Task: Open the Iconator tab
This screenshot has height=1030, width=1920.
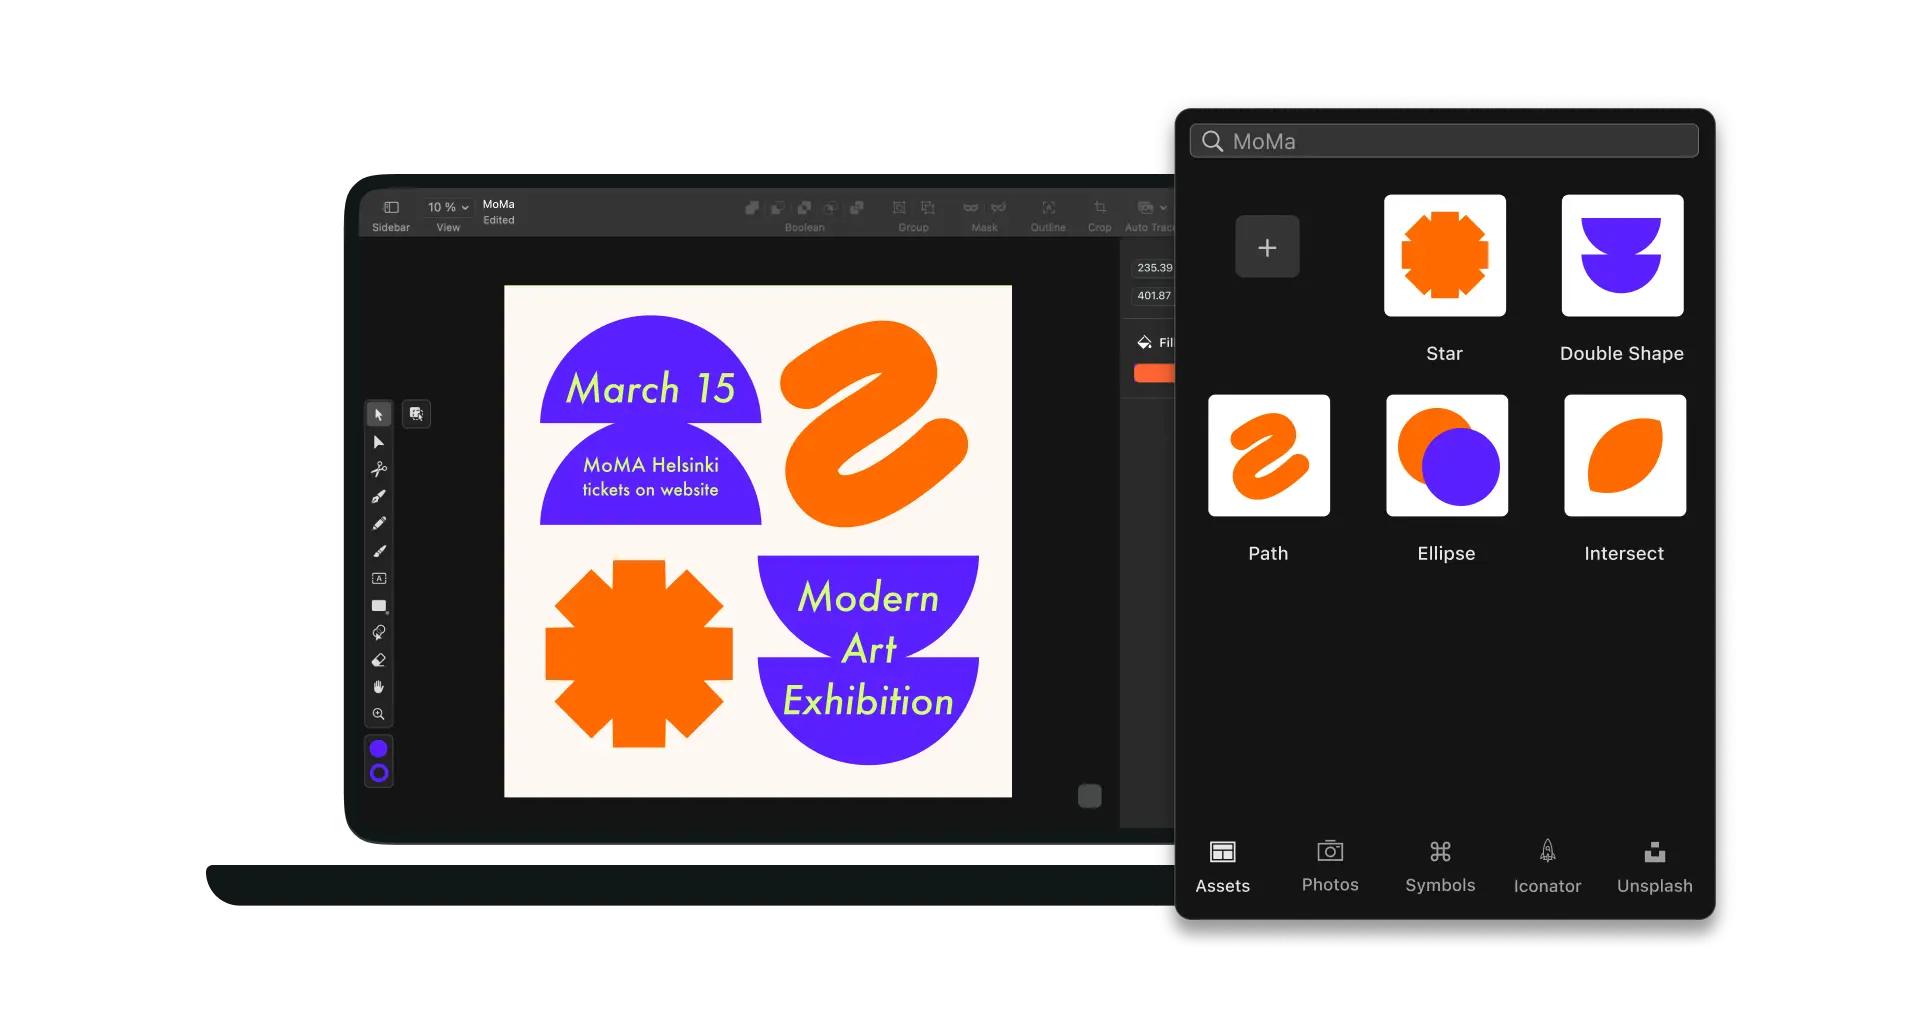Action: (x=1547, y=866)
